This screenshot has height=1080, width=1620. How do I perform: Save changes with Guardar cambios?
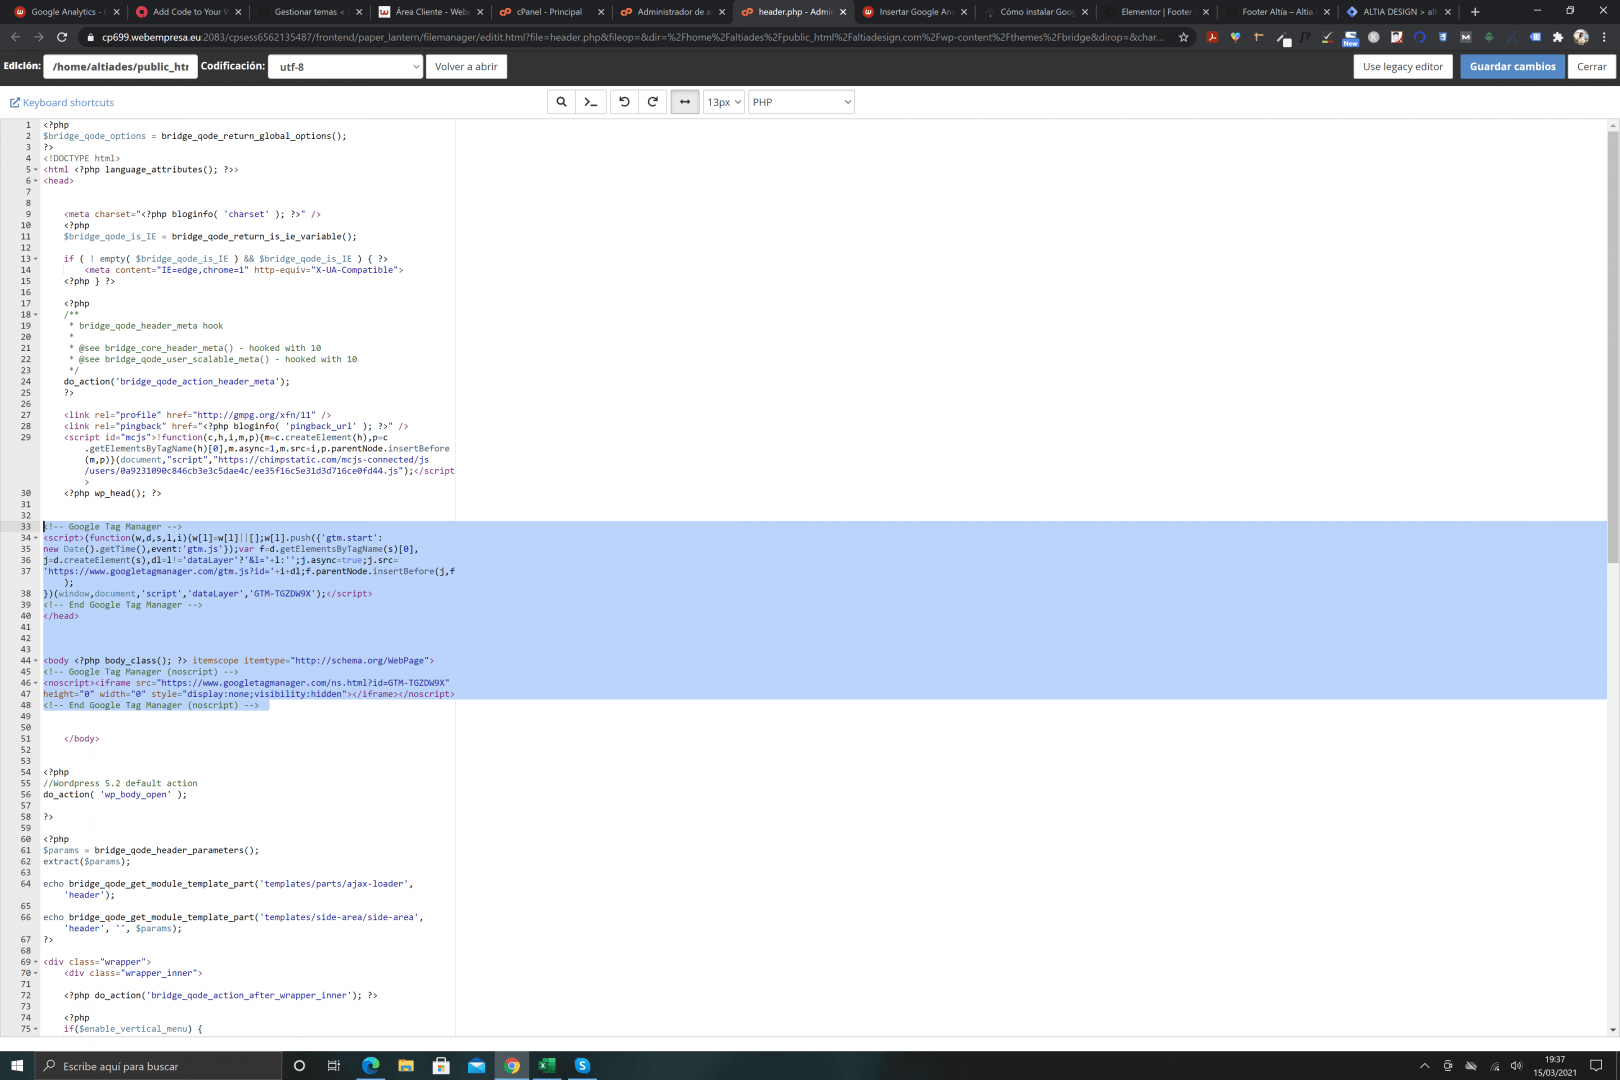(x=1512, y=67)
